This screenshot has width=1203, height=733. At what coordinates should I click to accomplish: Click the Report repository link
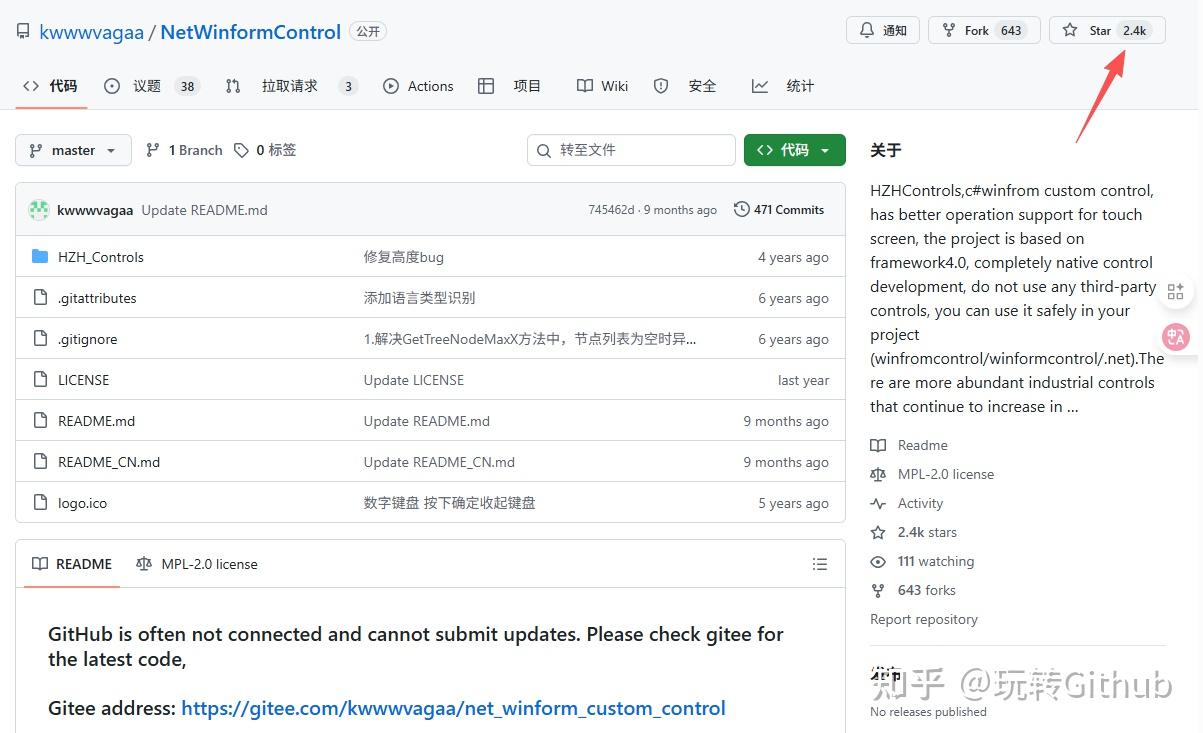pos(924,619)
